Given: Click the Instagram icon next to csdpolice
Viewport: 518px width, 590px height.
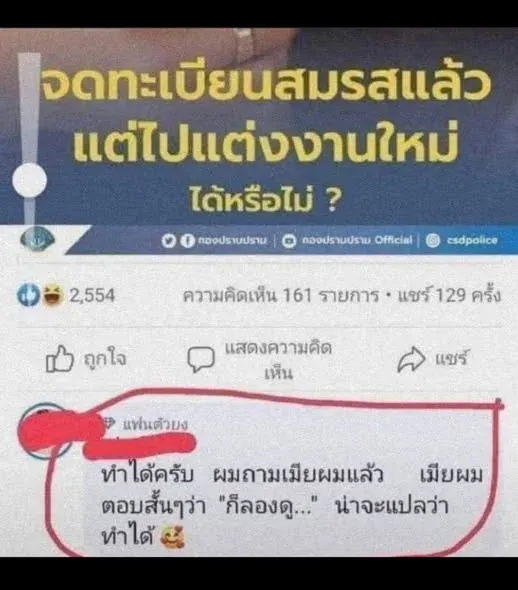Looking at the screenshot, I should coord(433,240).
